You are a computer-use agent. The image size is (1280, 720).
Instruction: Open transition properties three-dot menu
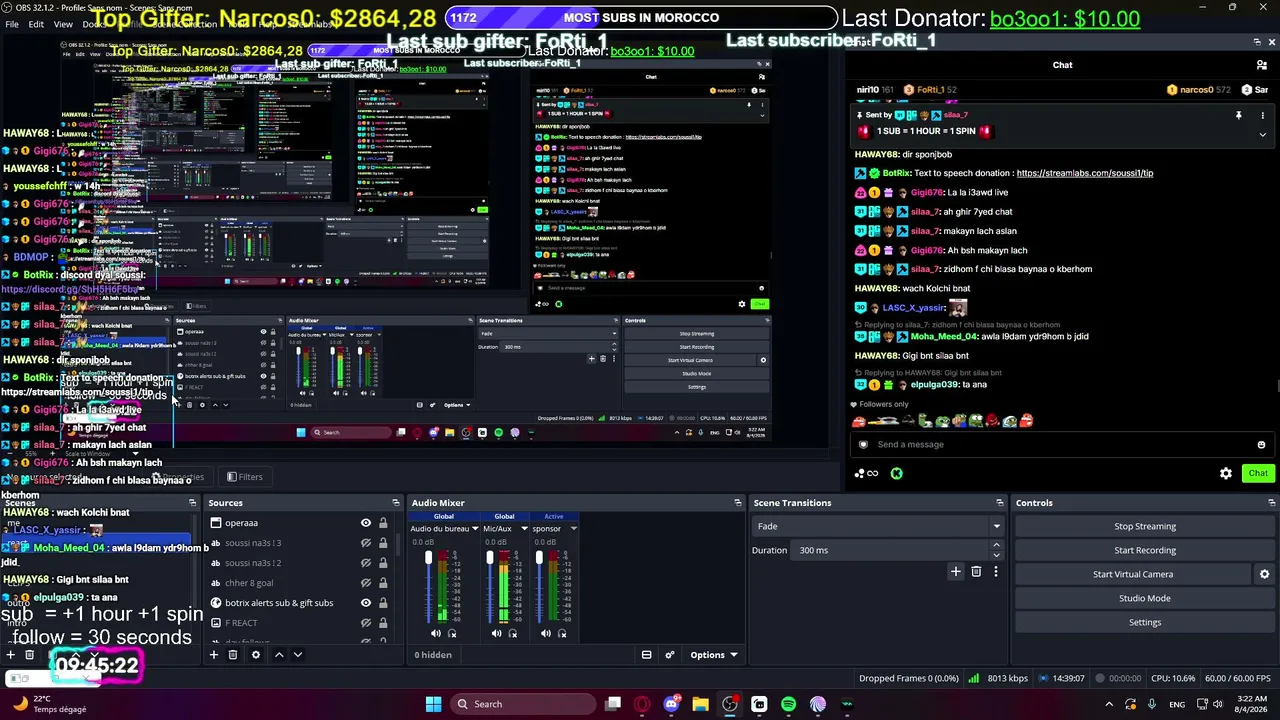click(995, 572)
